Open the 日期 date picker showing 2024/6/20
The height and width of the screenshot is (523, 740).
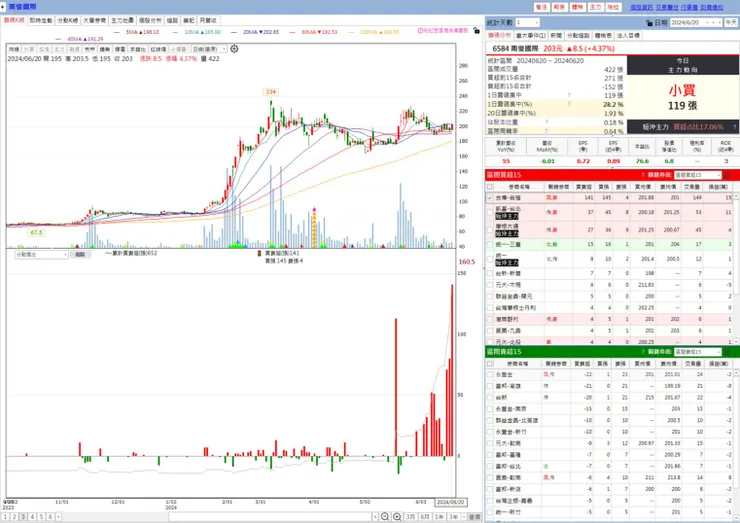(x=696, y=23)
